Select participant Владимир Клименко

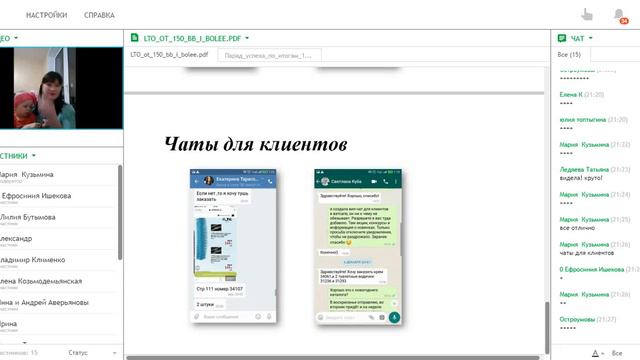pyautogui.click(x=59, y=262)
